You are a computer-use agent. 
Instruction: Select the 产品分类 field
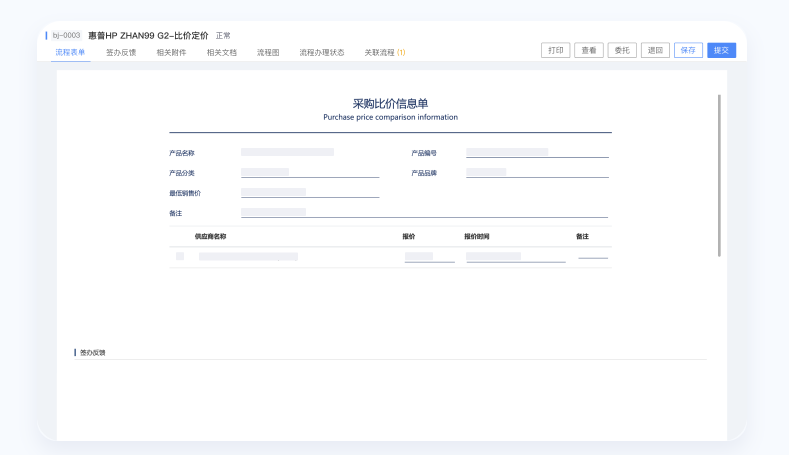pos(310,173)
